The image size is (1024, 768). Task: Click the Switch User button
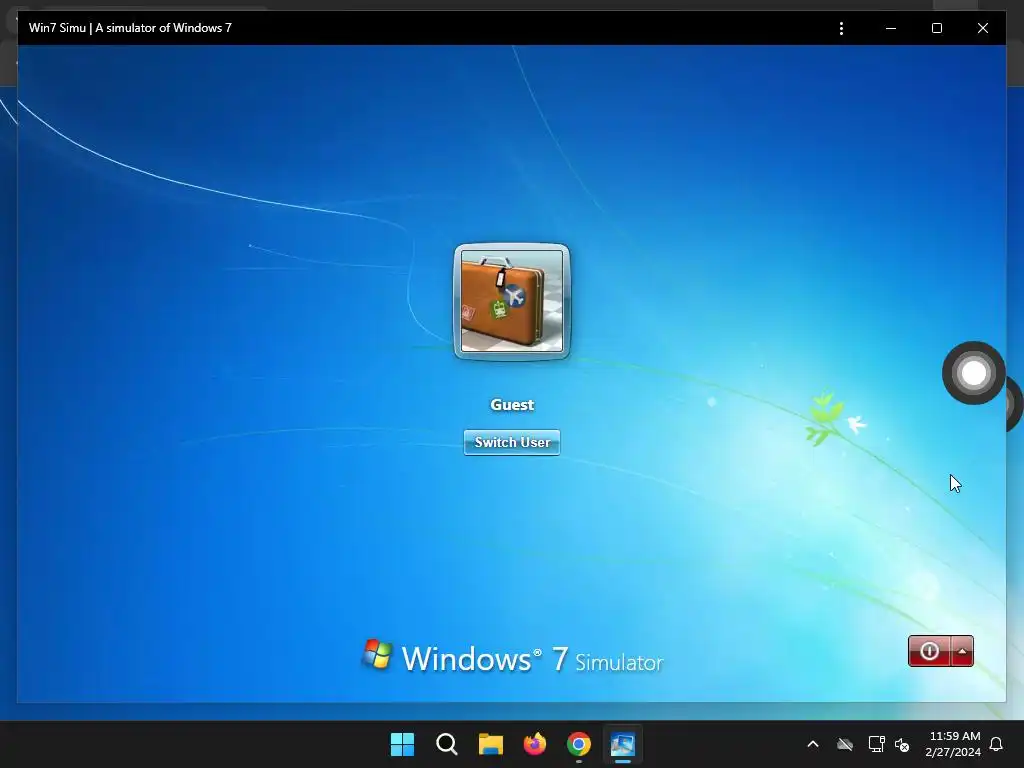[x=512, y=442]
